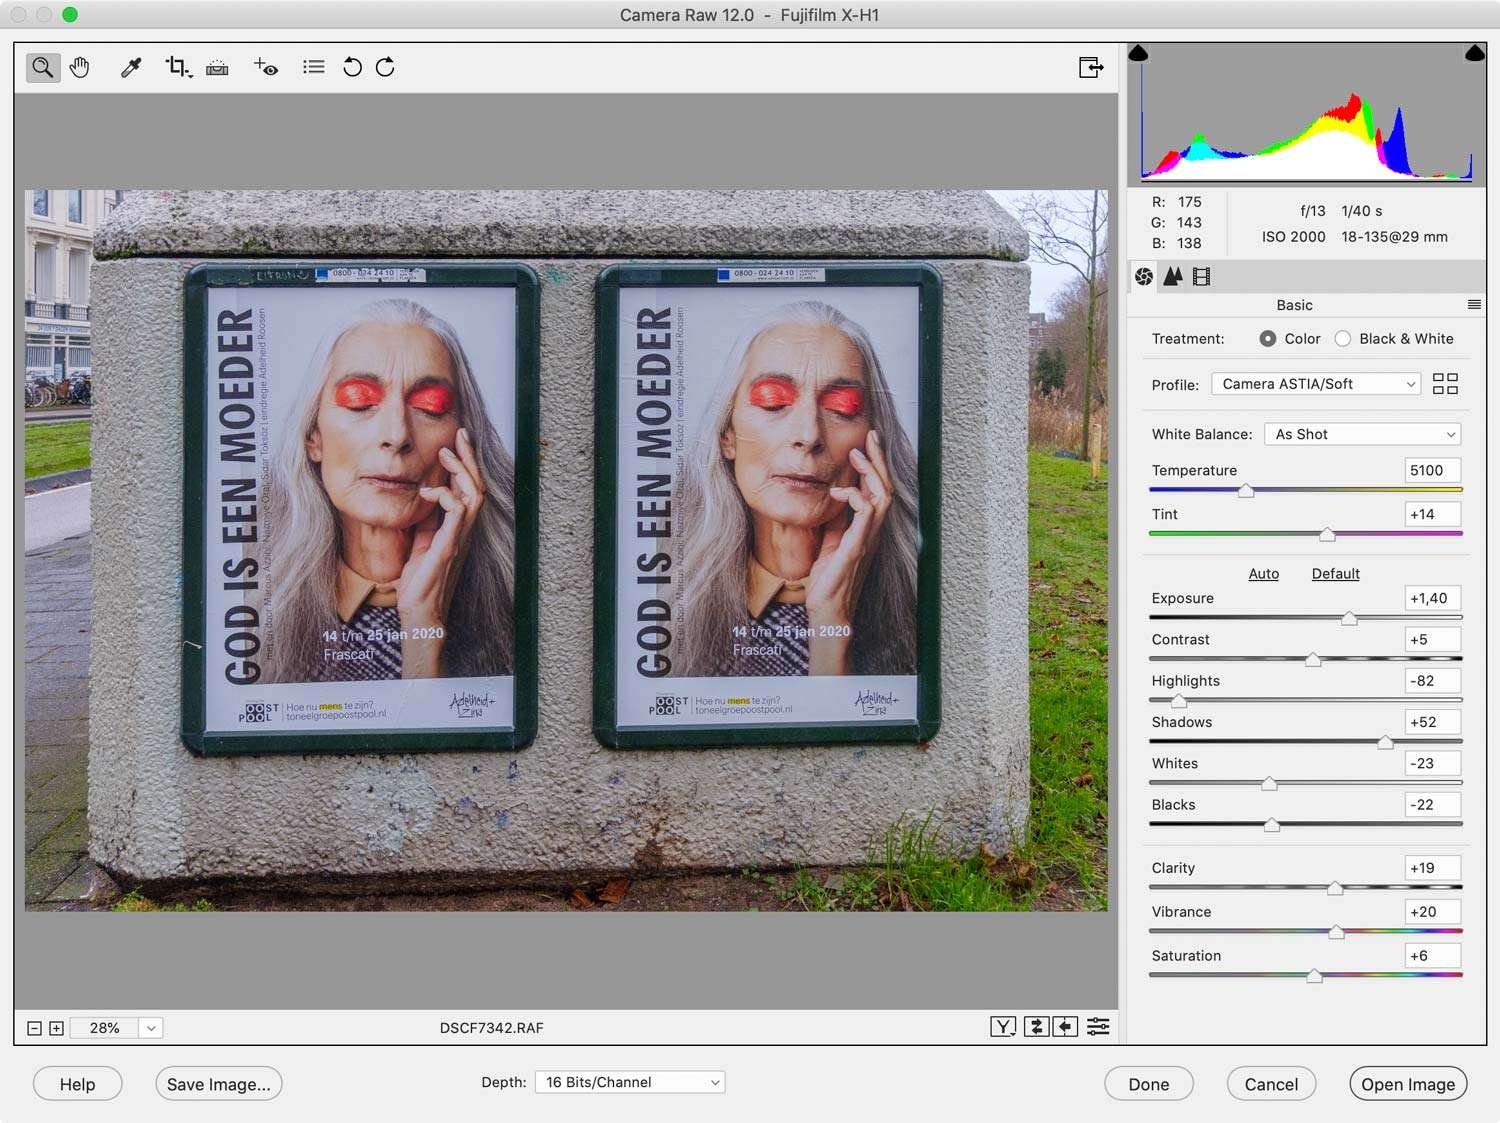Switch to the Basic panel tab
This screenshot has width=1500, height=1123.
tap(1144, 276)
